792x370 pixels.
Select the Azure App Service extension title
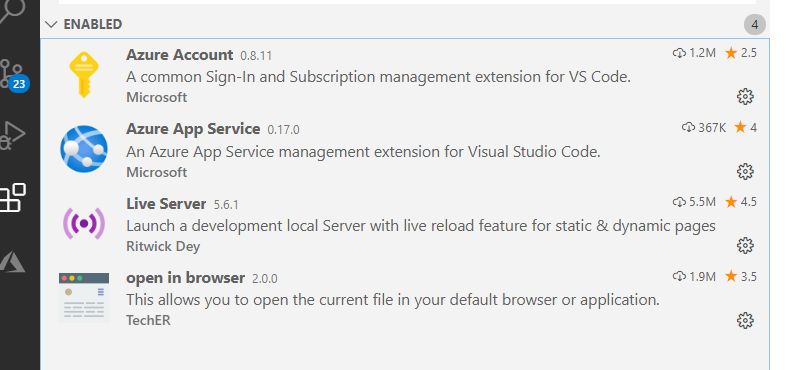click(x=193, y=129)
